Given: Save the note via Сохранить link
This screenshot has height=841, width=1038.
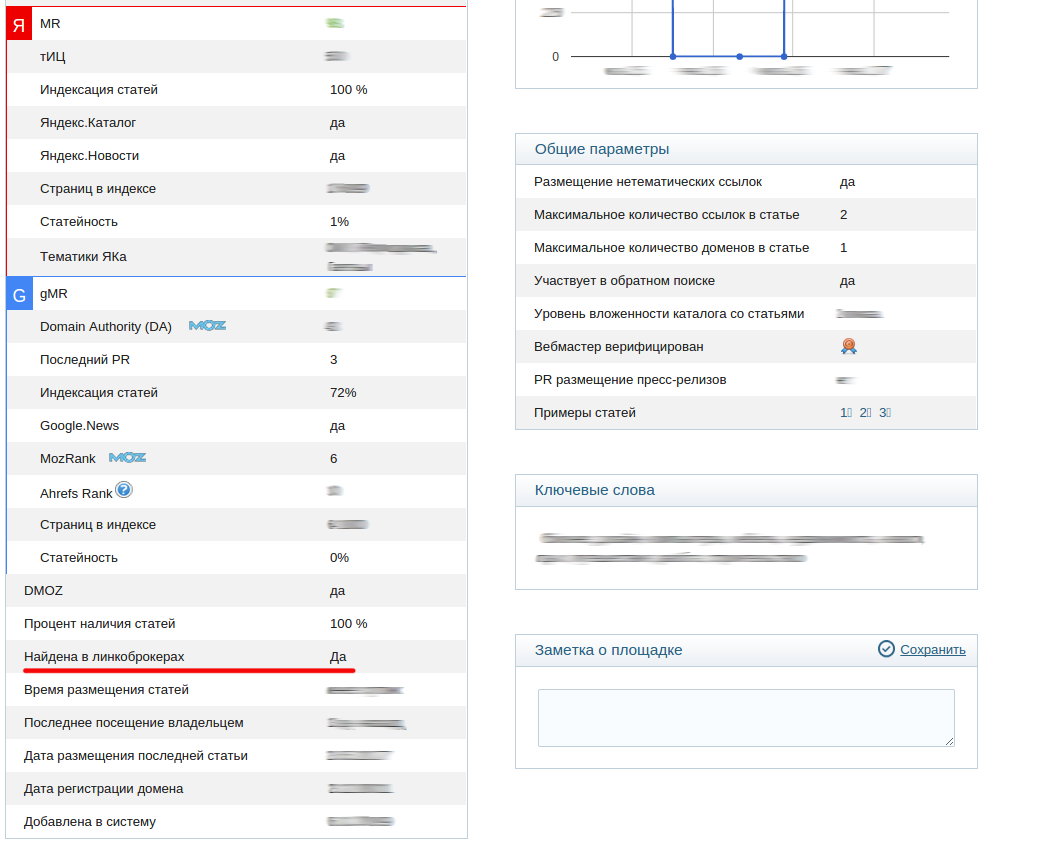Looking at the screenshot, I should [x=933, y=650].
